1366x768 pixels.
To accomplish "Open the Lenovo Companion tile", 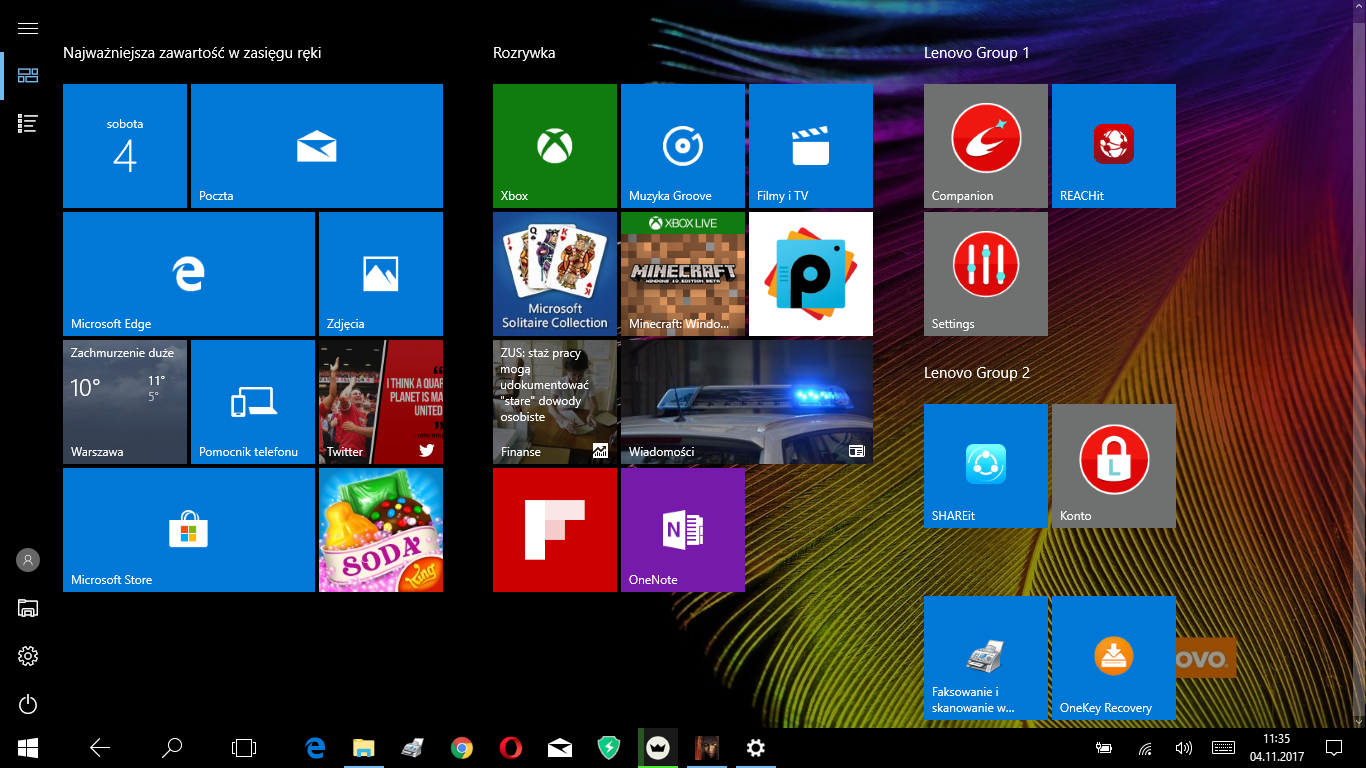I will click(x=985, y=146).
